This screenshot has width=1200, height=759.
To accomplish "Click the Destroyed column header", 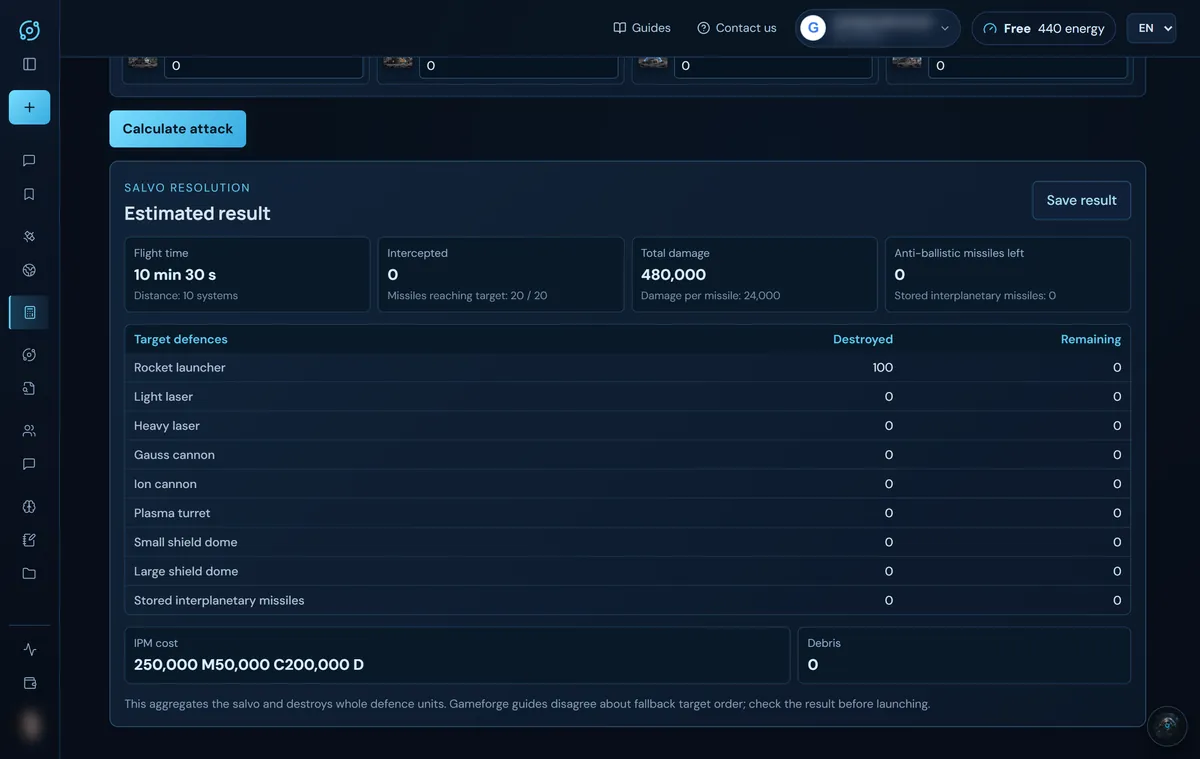I will click(863, 339).
